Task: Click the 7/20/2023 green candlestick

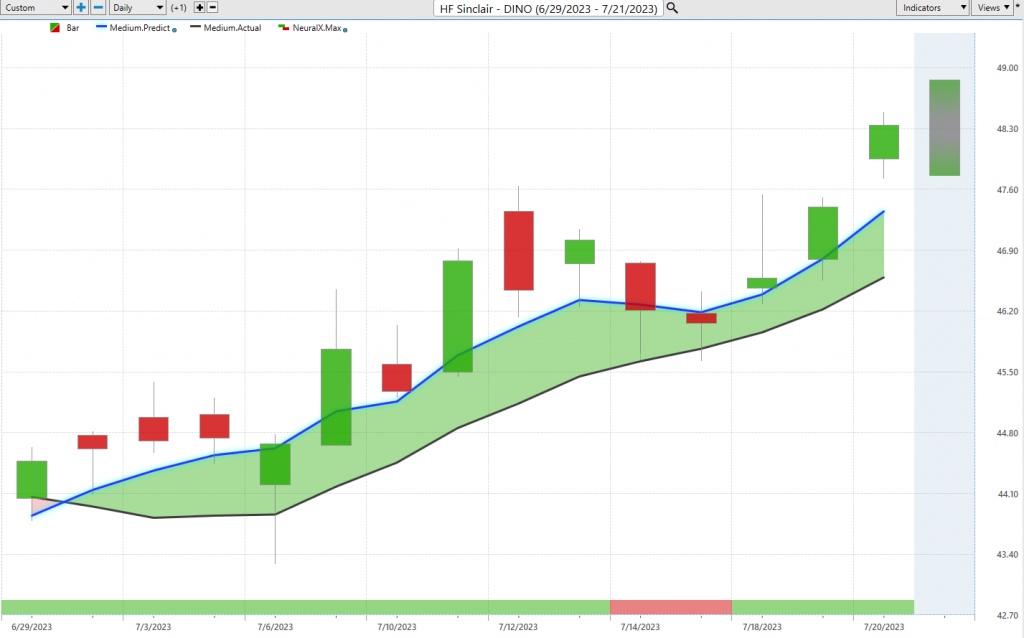Action: pos(884,142)
